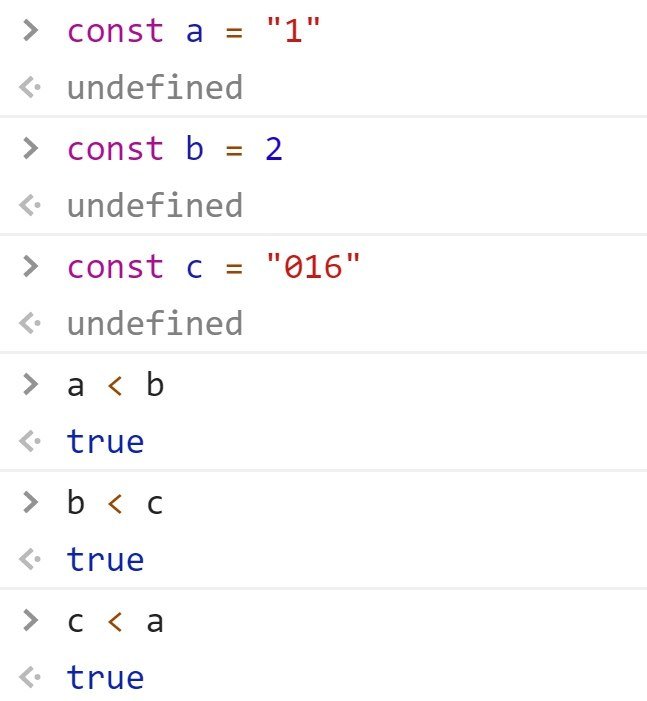
Task: Click the prompt chevron before c < a
Action: click(x=30, y=620)
